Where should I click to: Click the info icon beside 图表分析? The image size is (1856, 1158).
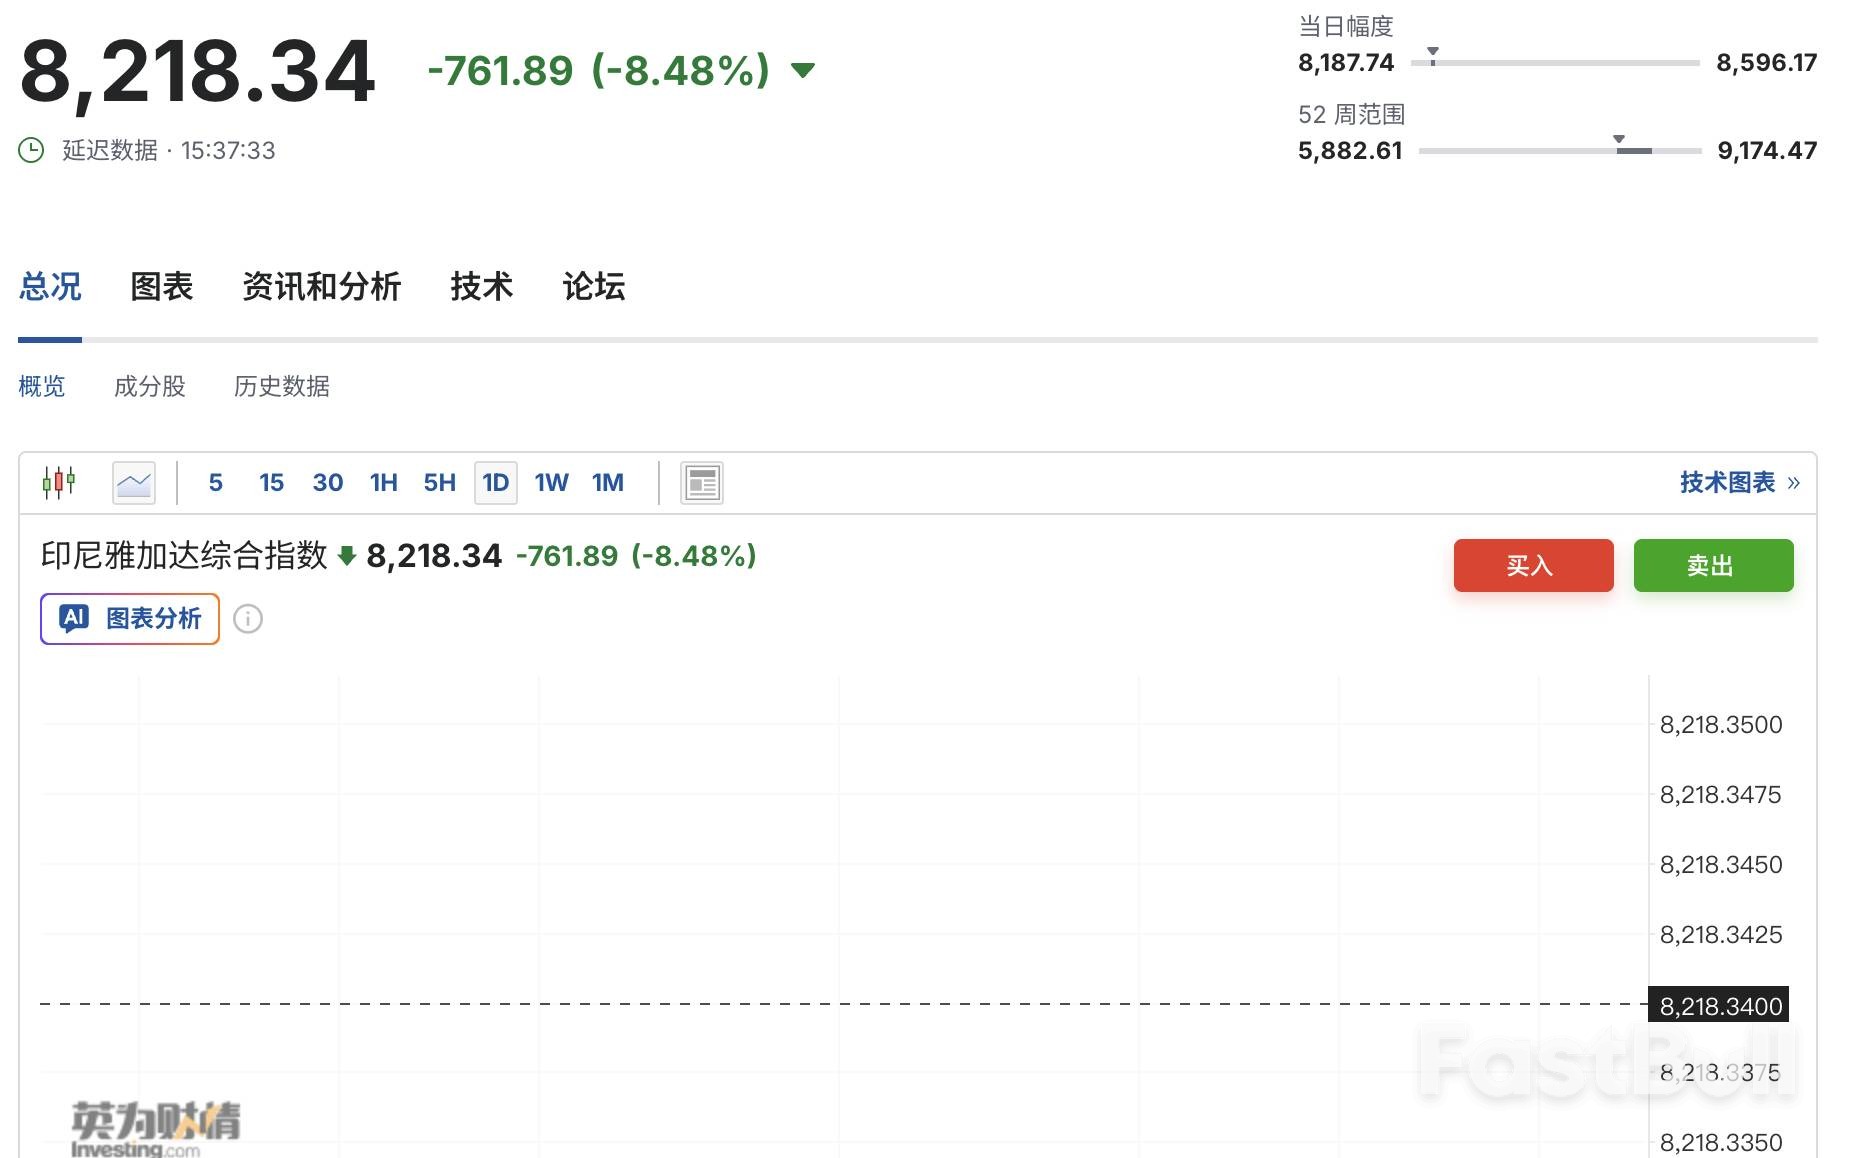pos(248,619)
